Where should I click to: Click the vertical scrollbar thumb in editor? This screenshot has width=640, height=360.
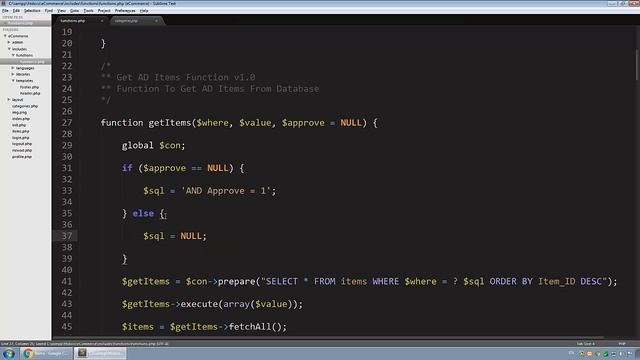tap(637, 64)
